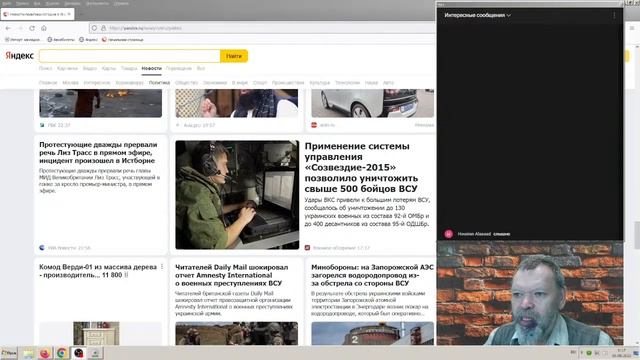Switch to the Товары tab
The image size is (640, 360).
coord(129,69)
